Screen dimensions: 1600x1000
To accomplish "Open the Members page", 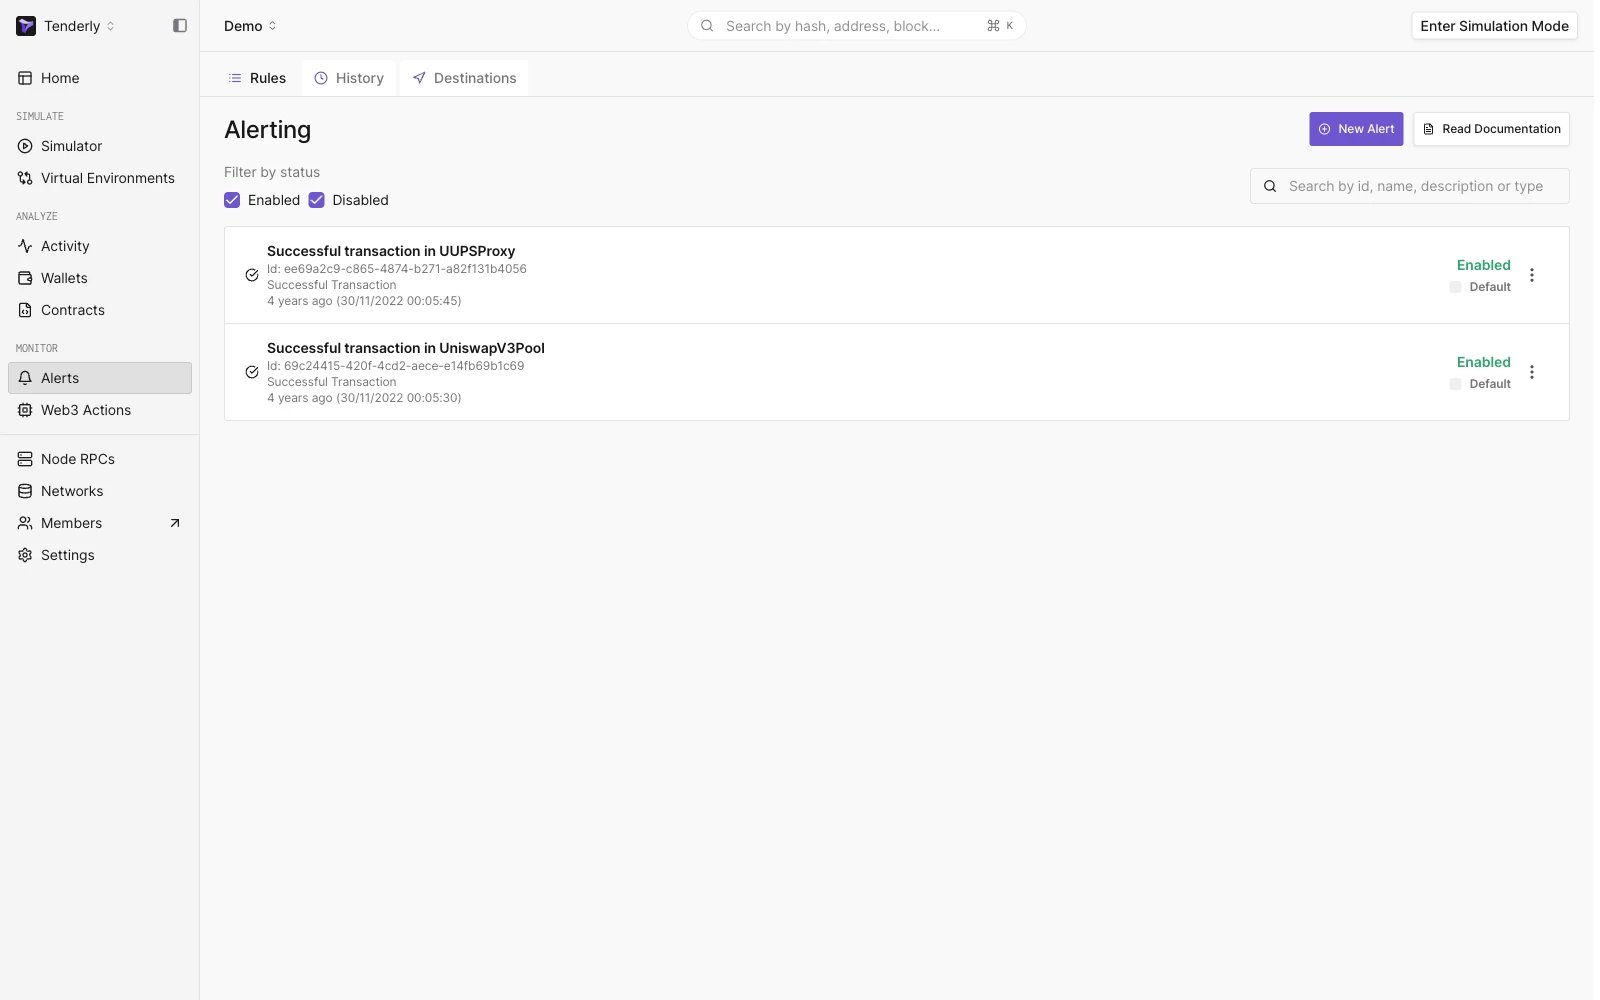I will click(x=100, y=523).
